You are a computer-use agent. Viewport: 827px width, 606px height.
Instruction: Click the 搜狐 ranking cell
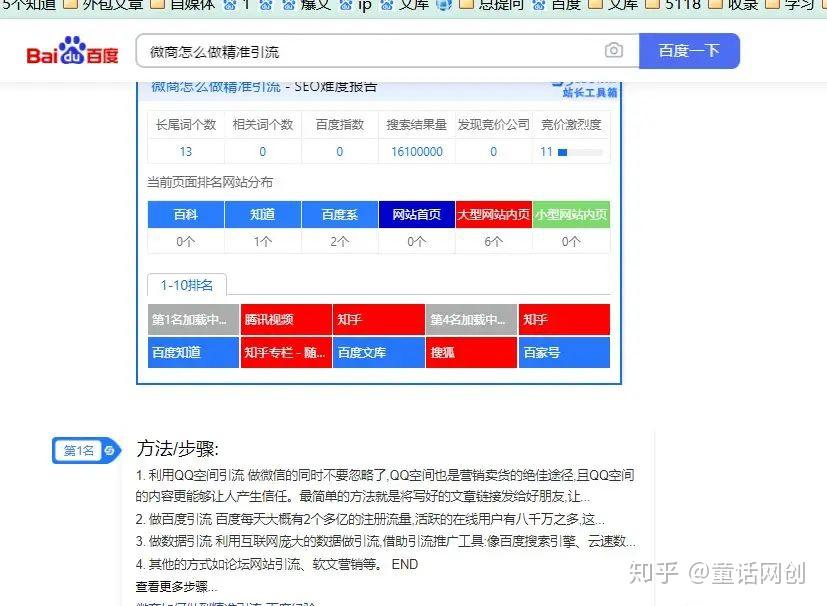tap(471, 352)
